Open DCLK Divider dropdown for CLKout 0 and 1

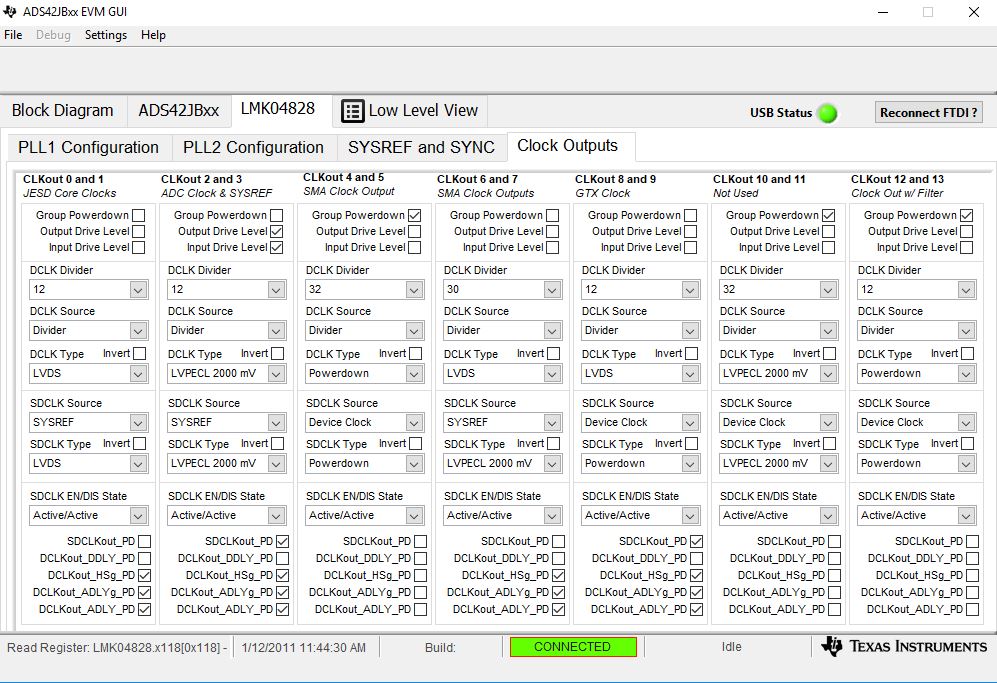tap(138, 290)
